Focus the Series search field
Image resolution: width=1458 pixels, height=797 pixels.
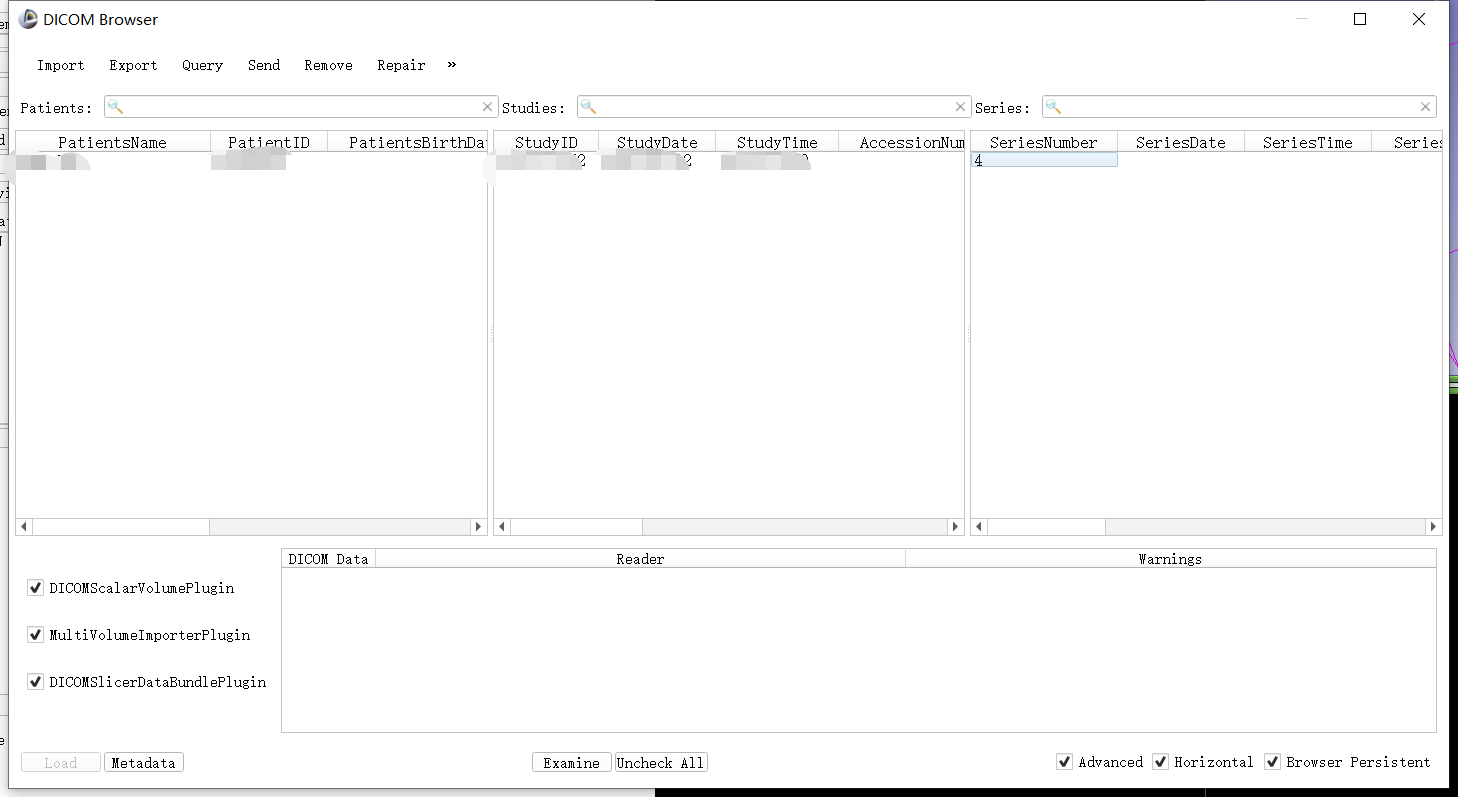tap(1239, 107)
